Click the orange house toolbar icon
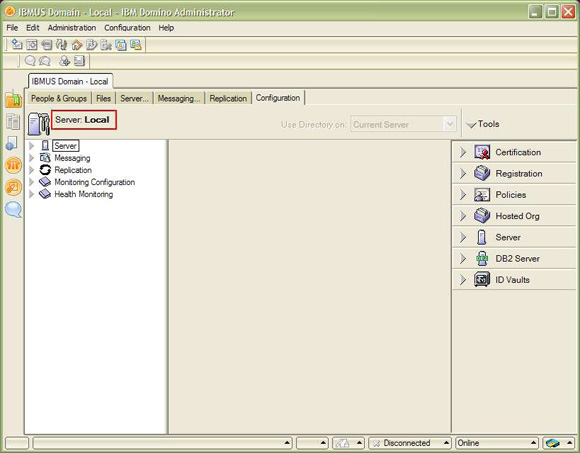This screenshot has height=453, width=580. point(77,45)
